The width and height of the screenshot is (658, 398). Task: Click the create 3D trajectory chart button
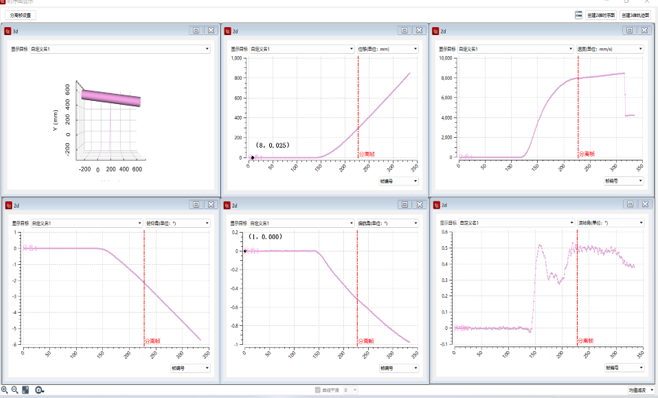click(x=635, y=15)
